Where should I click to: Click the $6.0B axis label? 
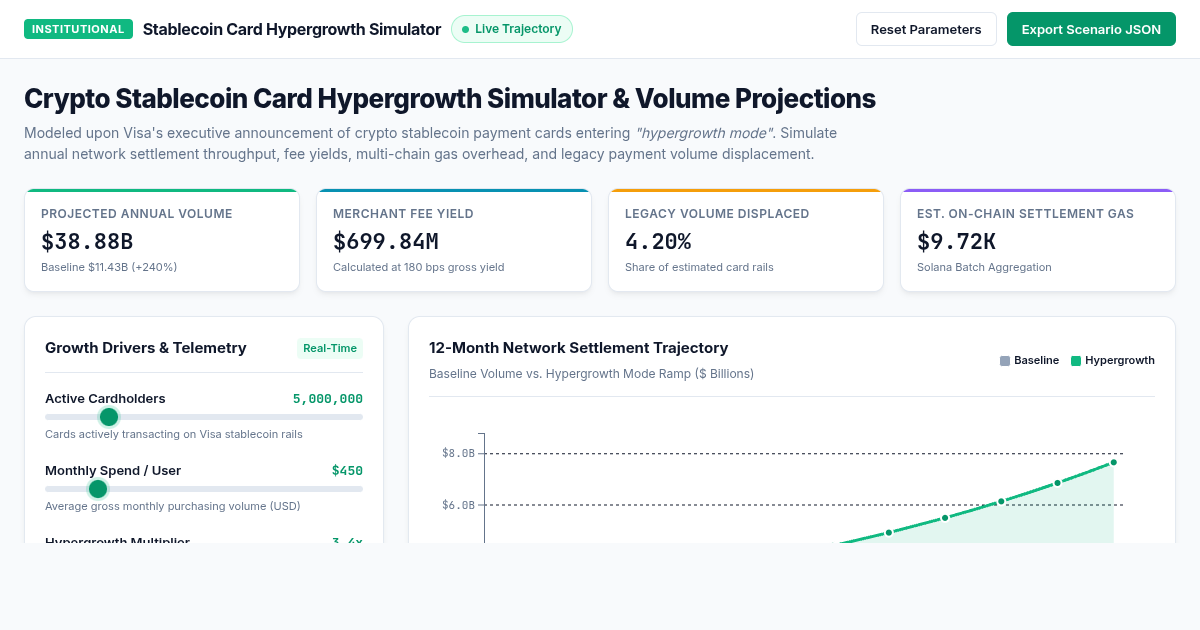coord(458,505)
